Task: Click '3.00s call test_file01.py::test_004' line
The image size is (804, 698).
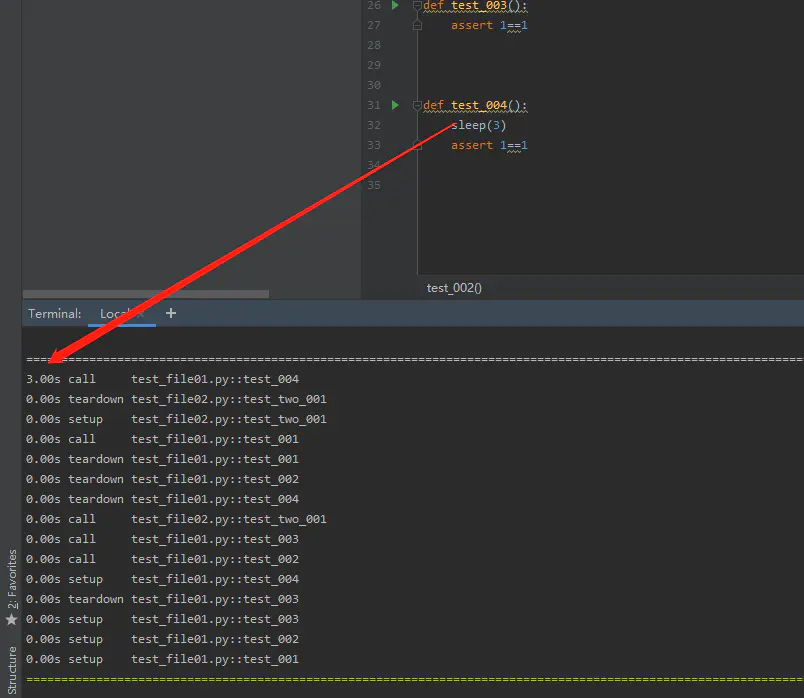Action: [163, 380]
